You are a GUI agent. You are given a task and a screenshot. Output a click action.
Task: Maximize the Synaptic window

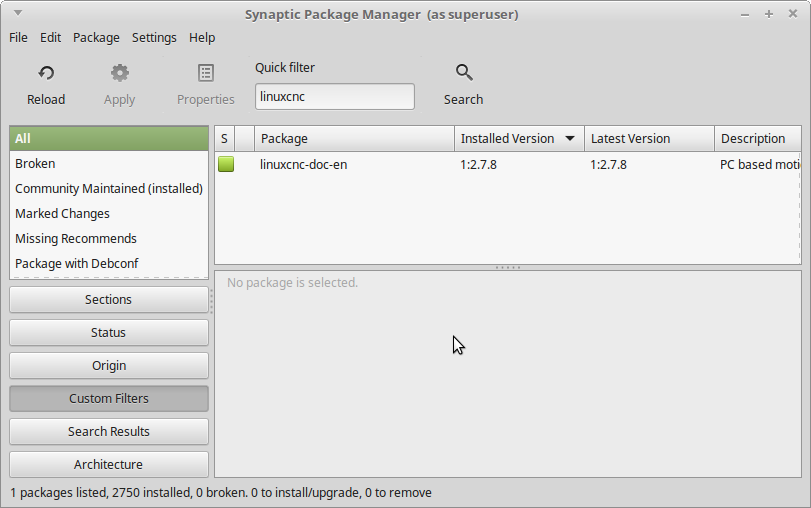point(769,14)
